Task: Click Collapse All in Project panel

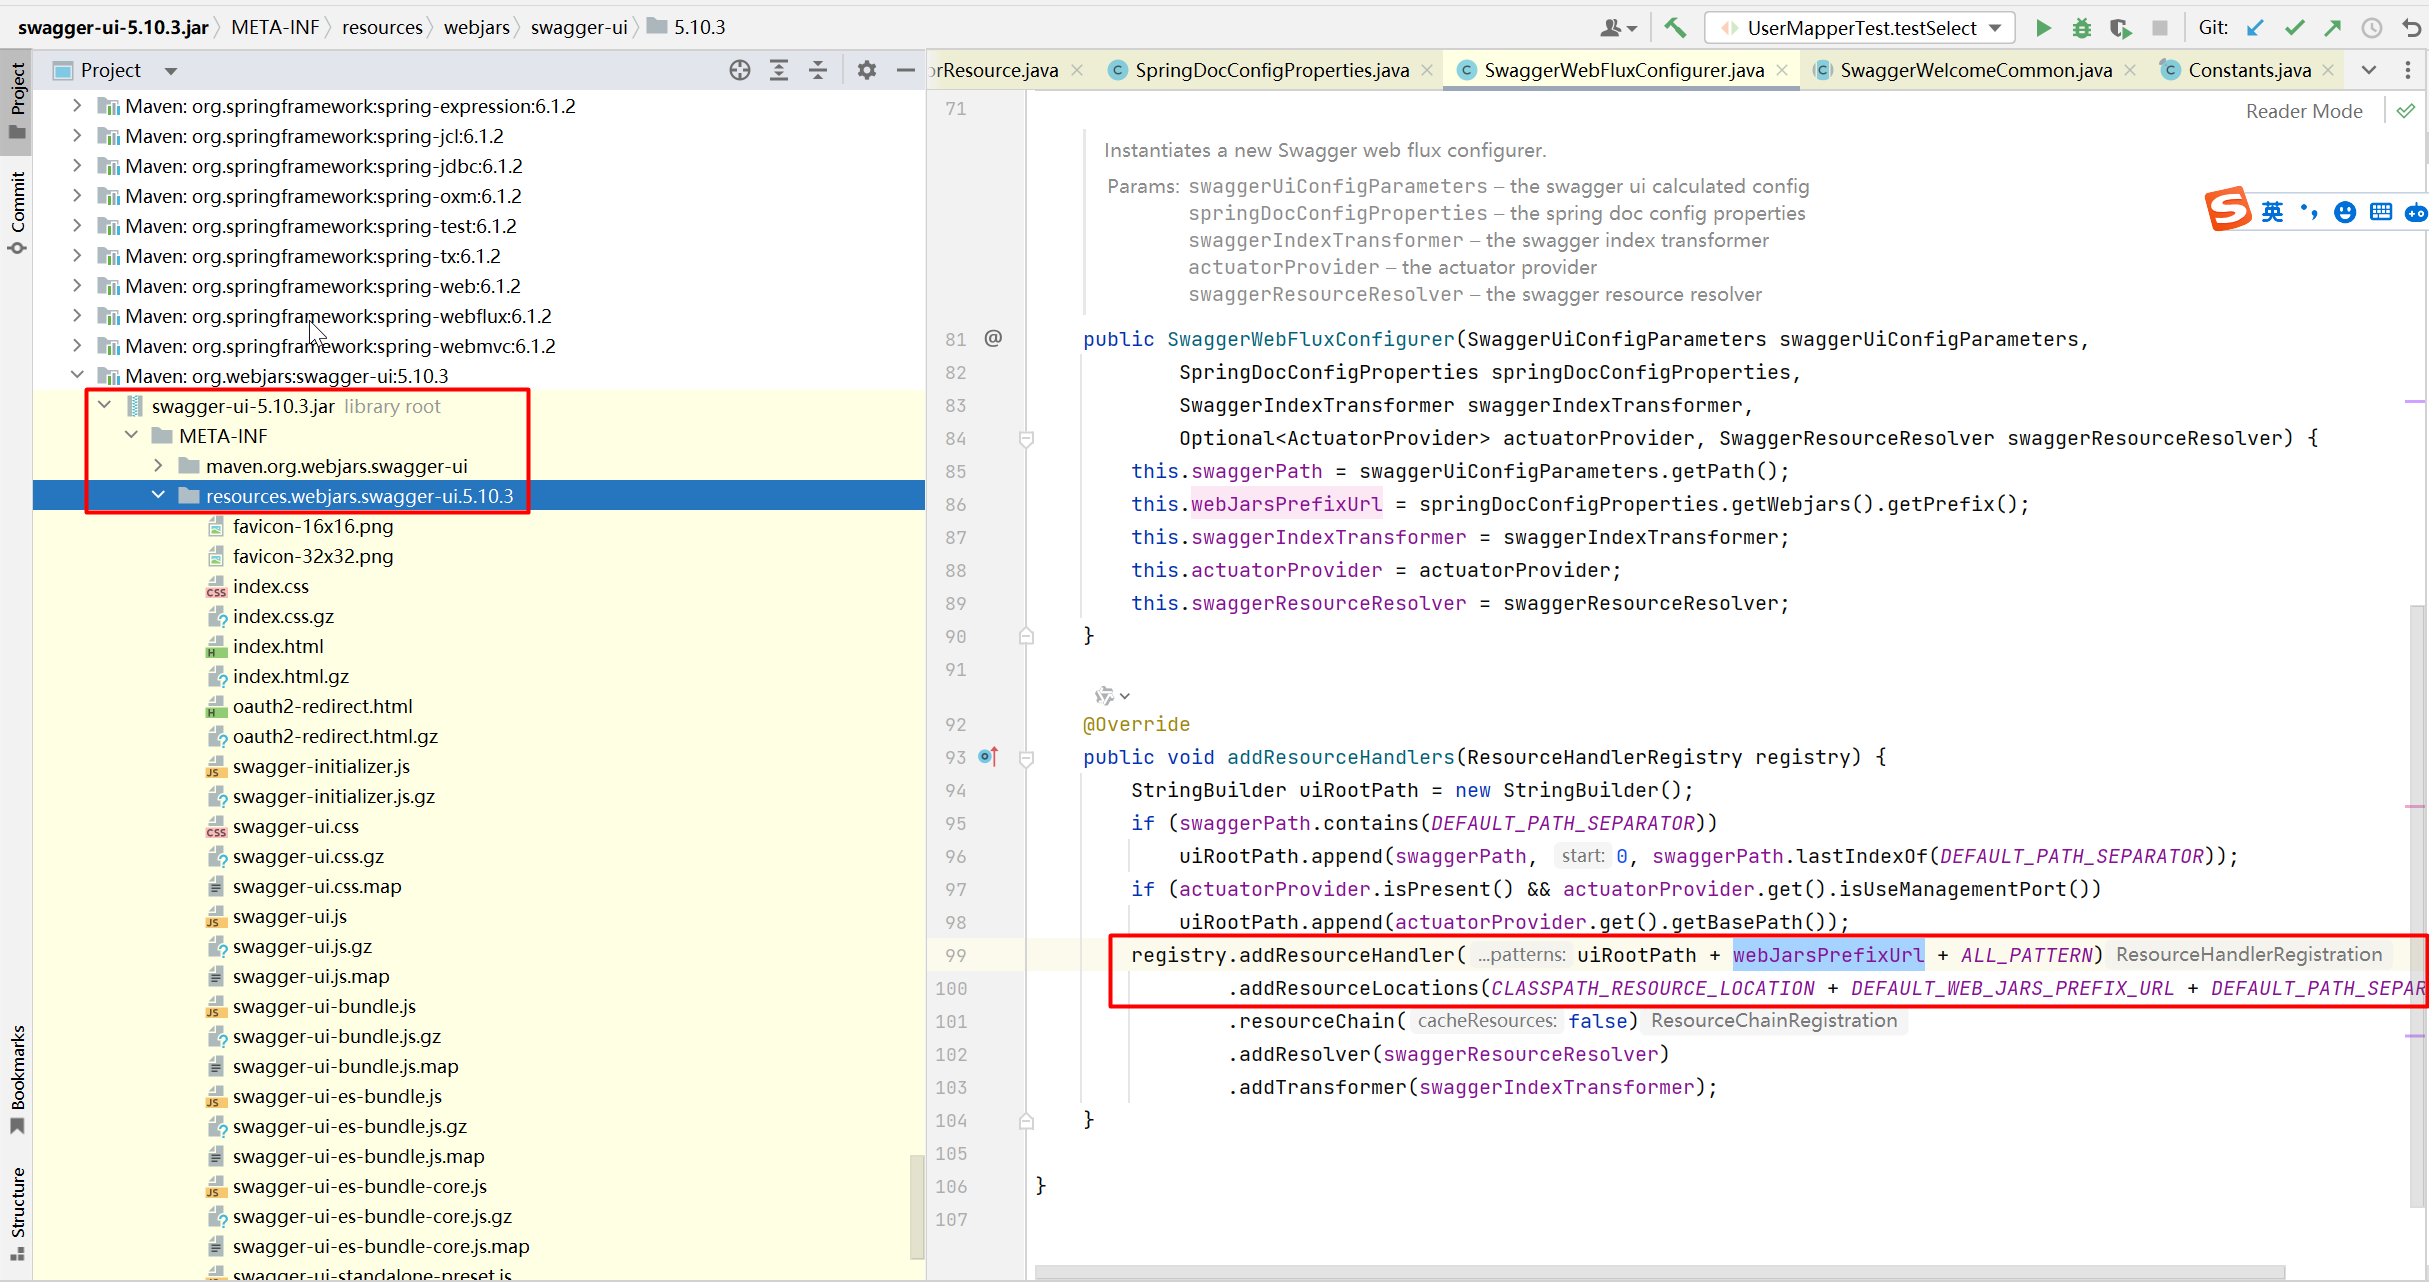Action: click(818, 70)
